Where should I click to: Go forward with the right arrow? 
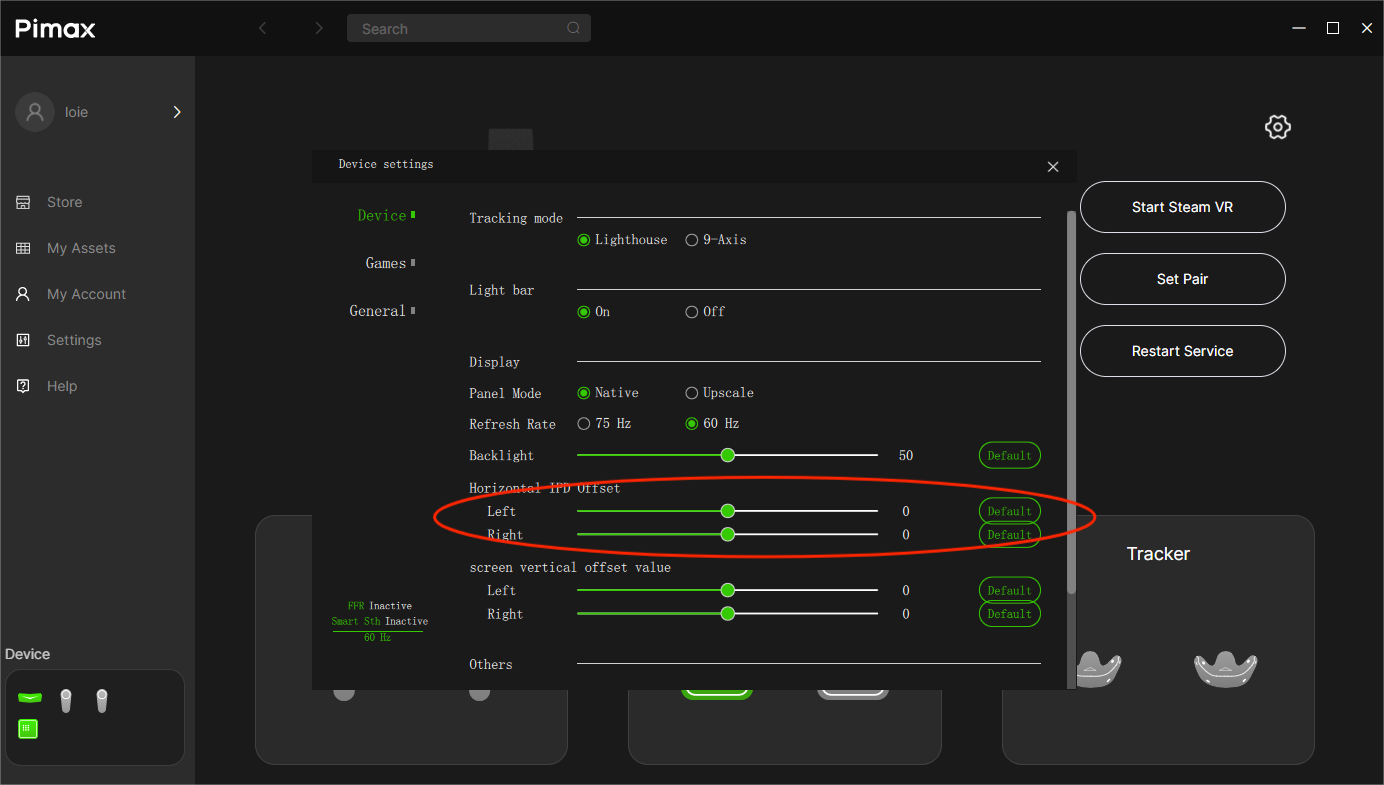pos(319,28)
